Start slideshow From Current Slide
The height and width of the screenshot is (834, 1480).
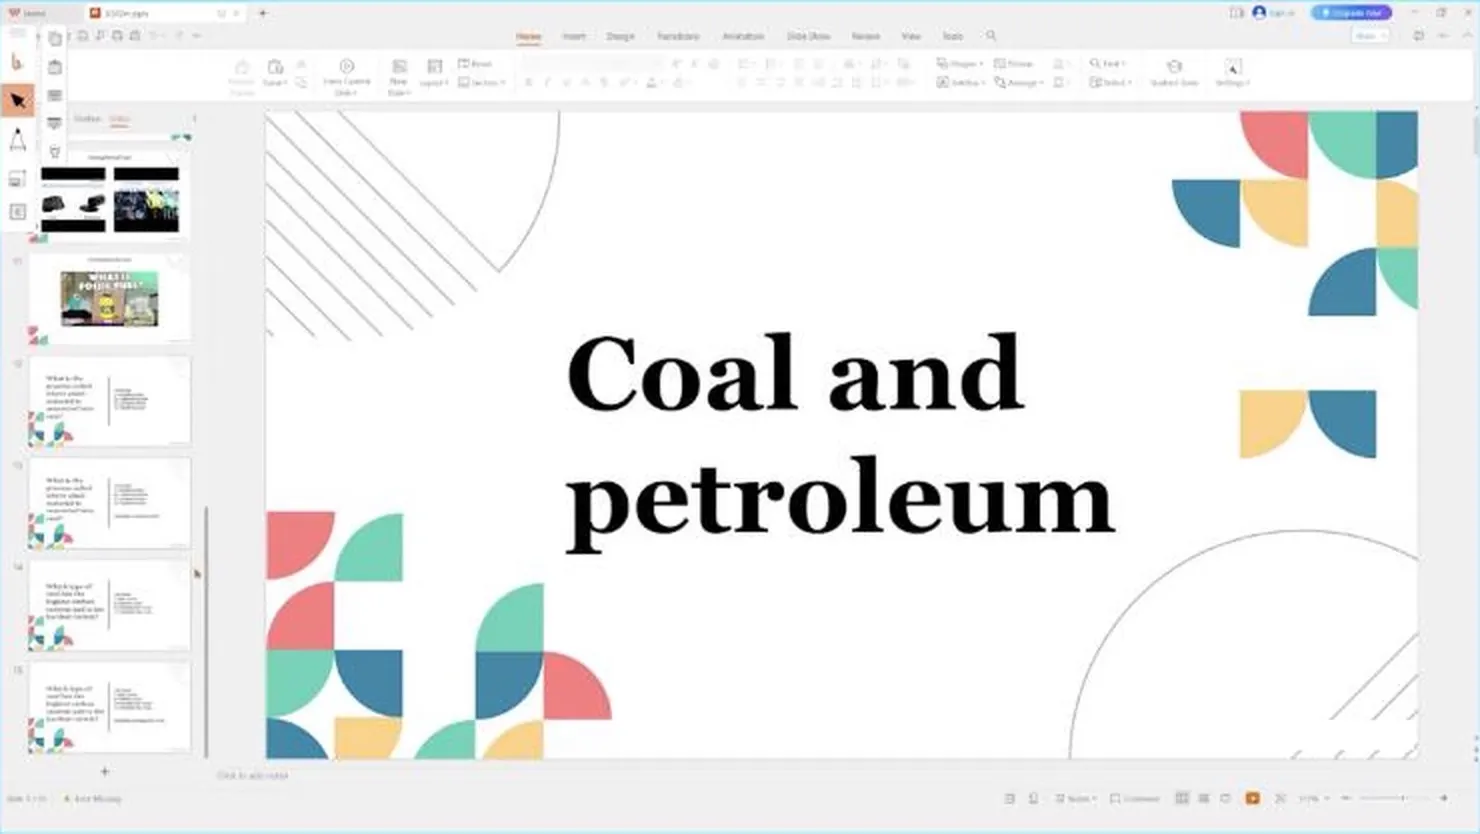tap(347, 76)
